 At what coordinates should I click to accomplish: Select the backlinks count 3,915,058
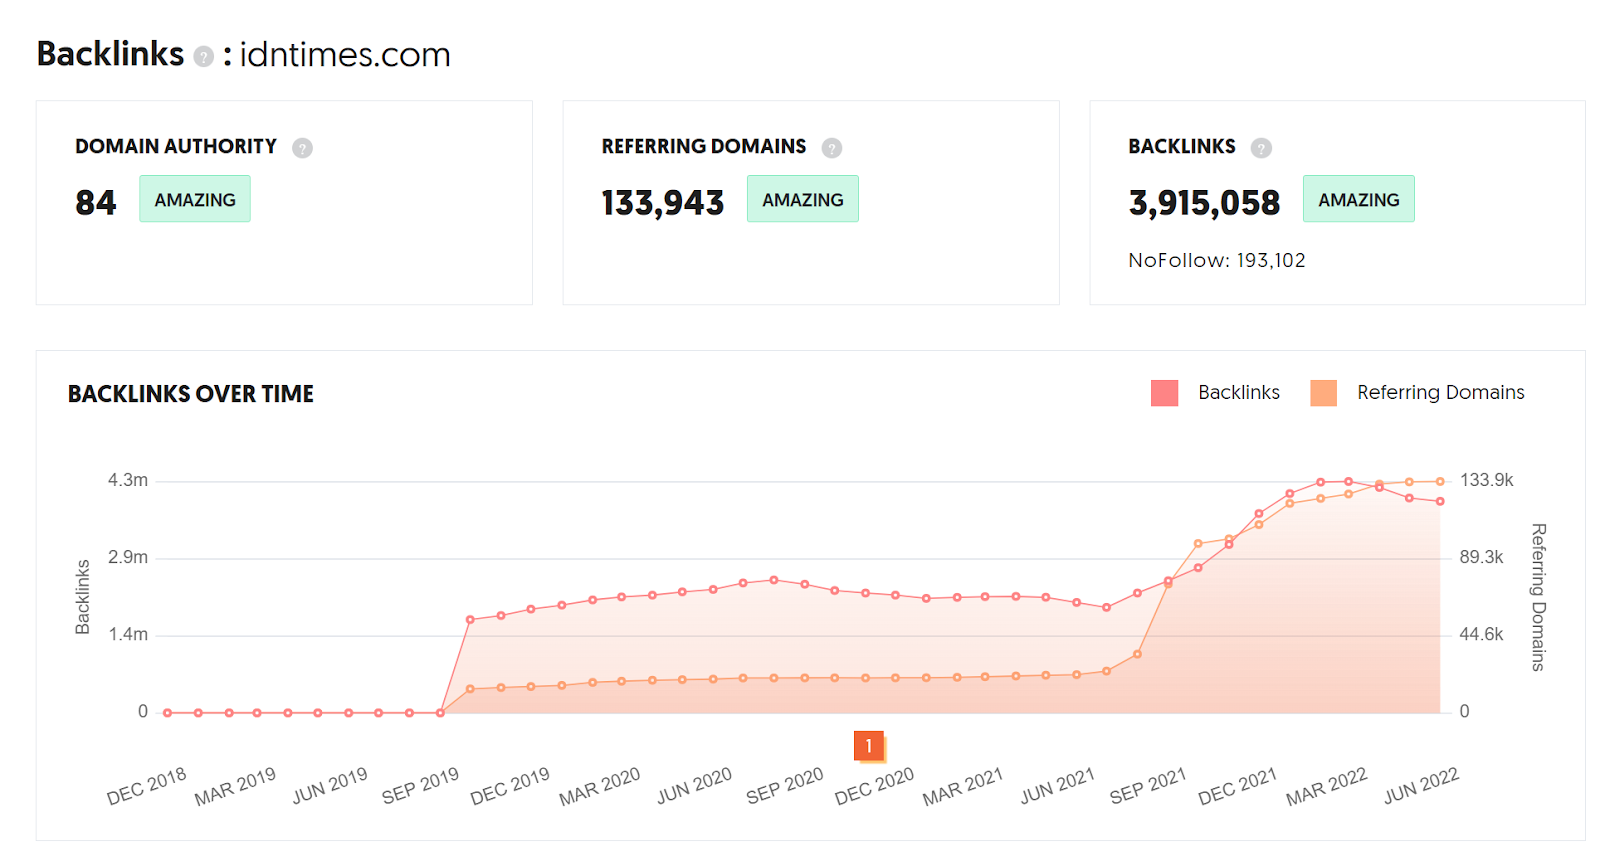tap(1204, 203)
